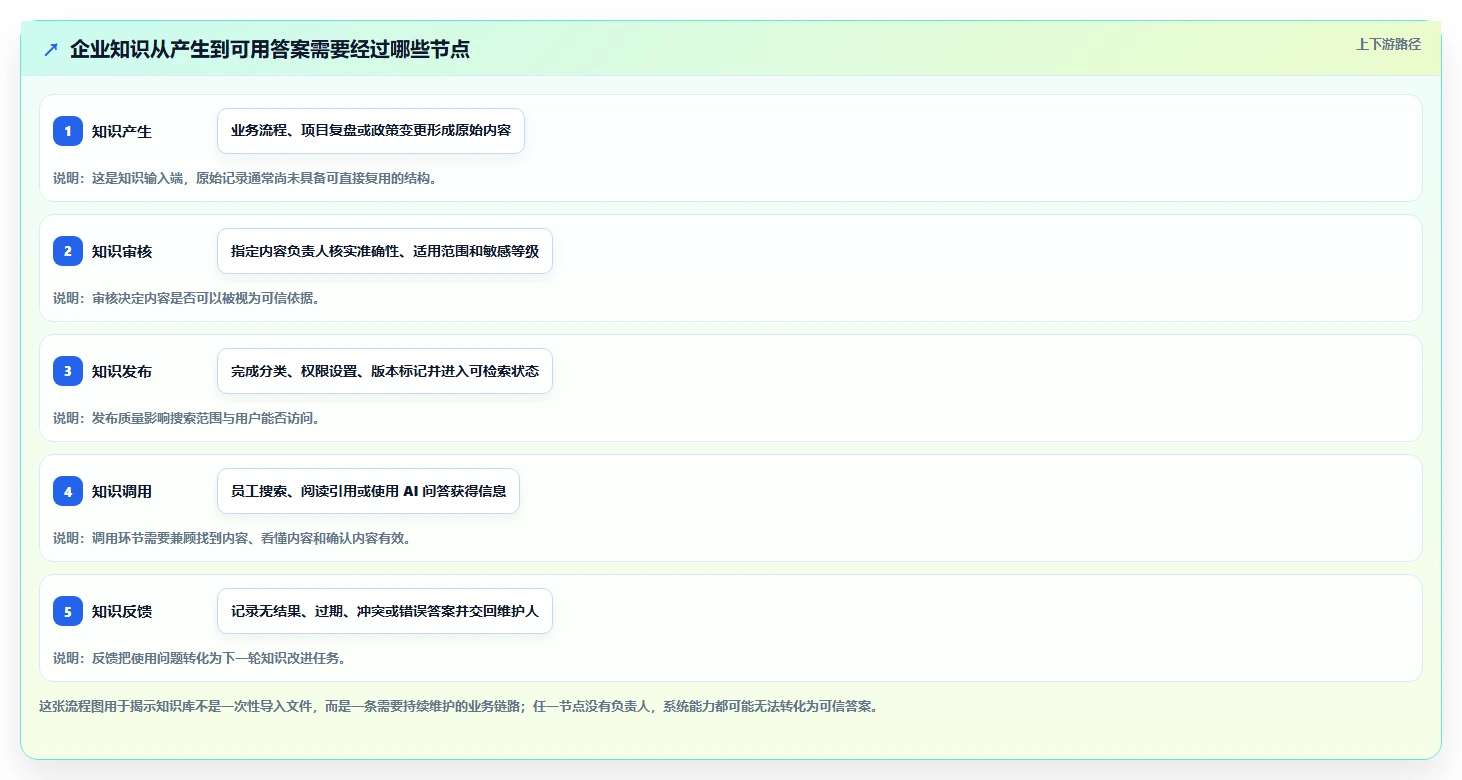Click the box 员工搜索、阅读引用或使用 AI 问答获得信息

tap(368, 491)
